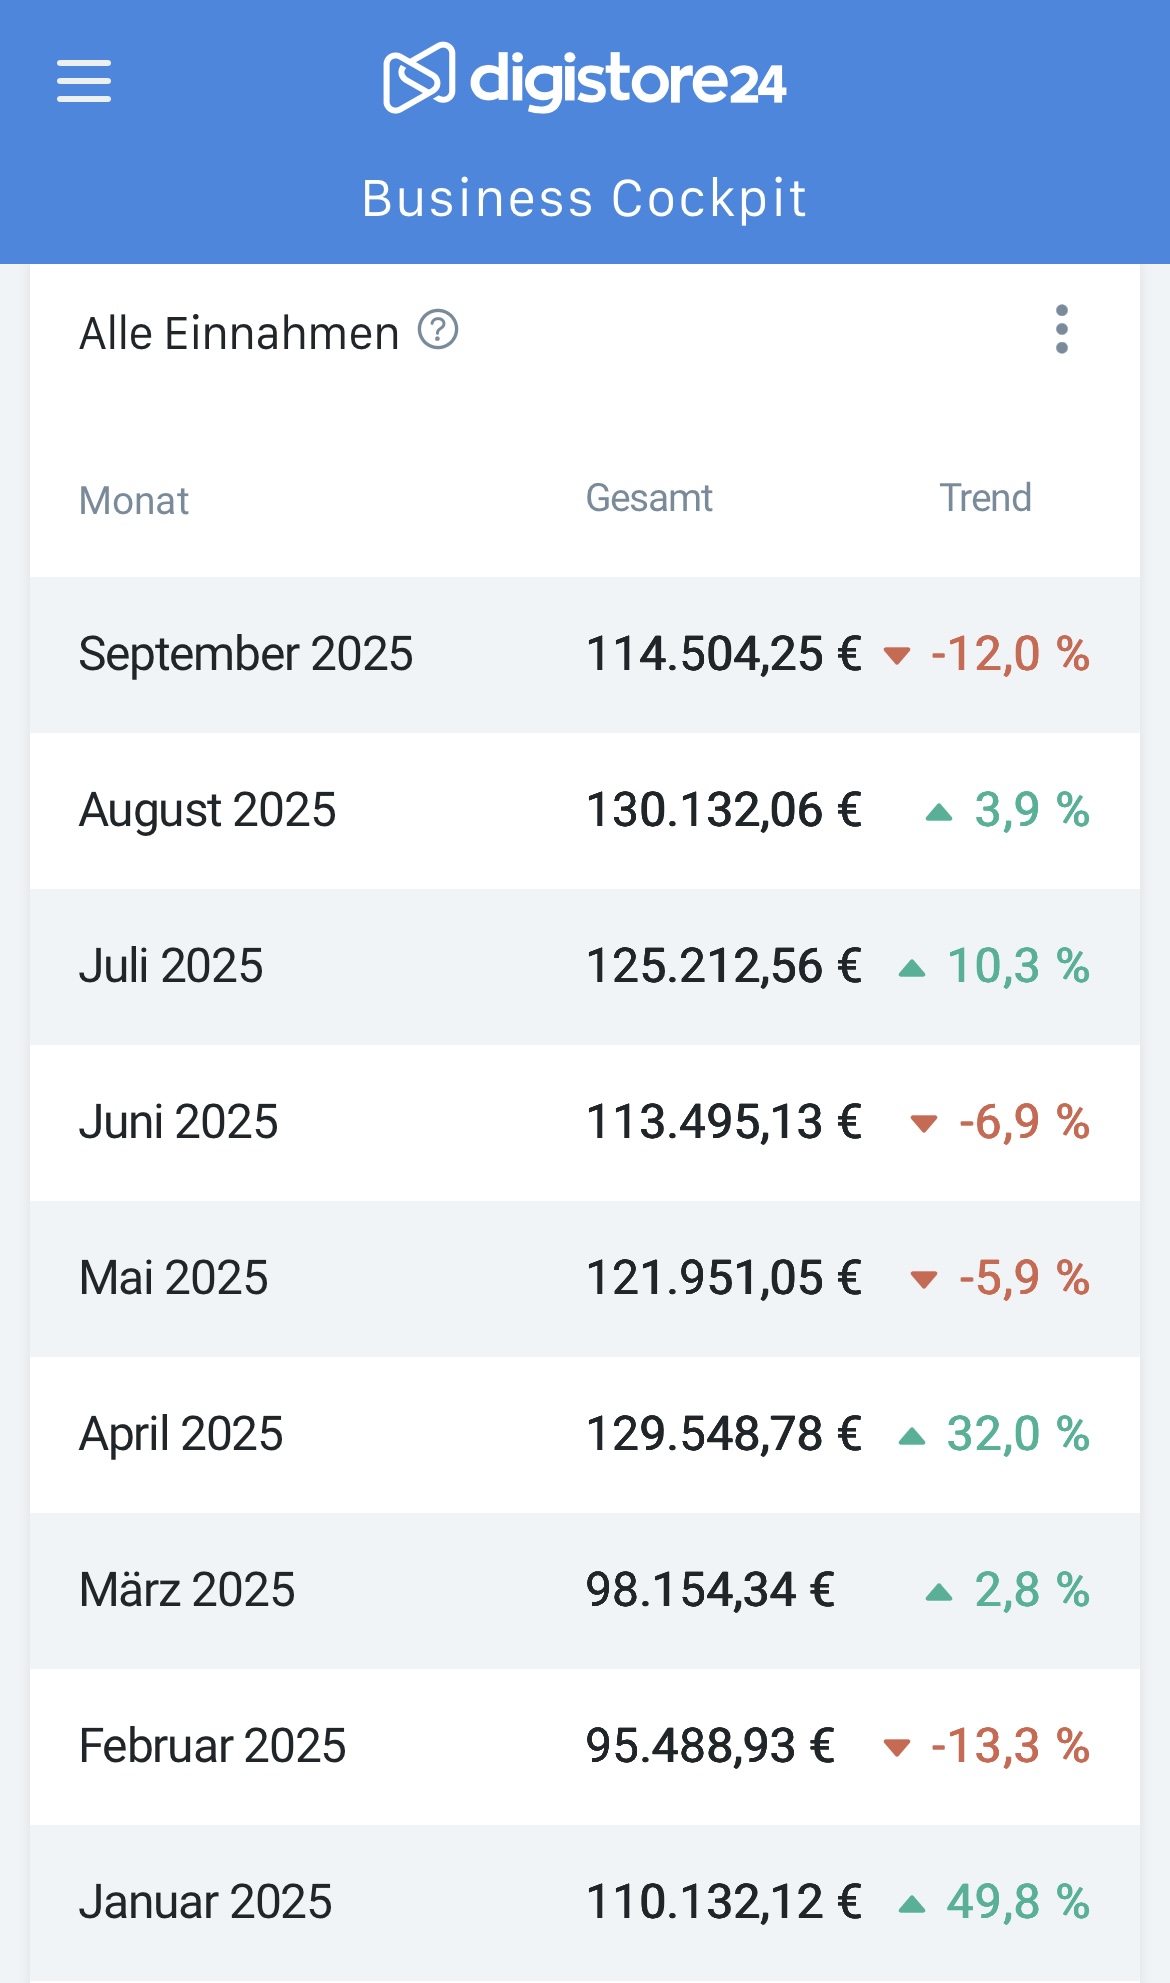Screen dimensions: 1170x1983
Task: Select the Juli 2025 month label
Action: 171,966
